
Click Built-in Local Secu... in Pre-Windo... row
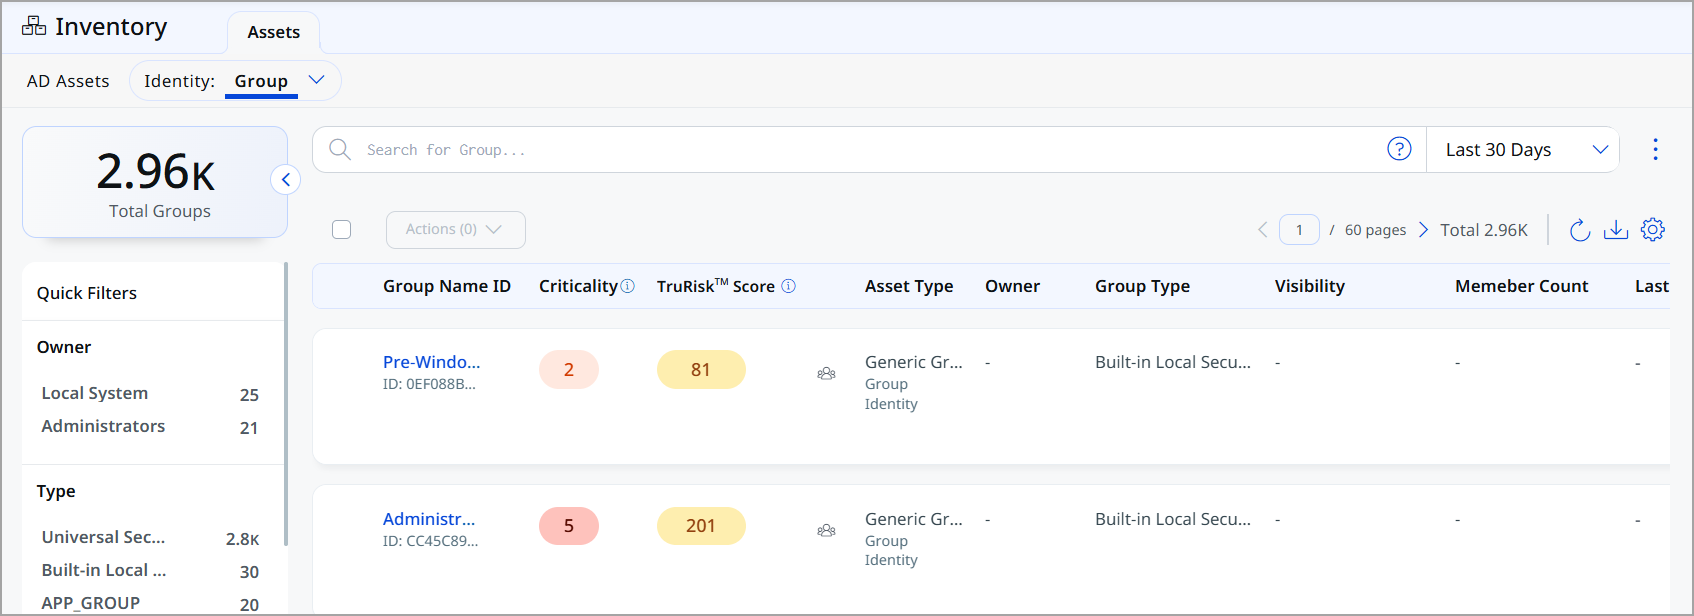(x=1173, y=362)
